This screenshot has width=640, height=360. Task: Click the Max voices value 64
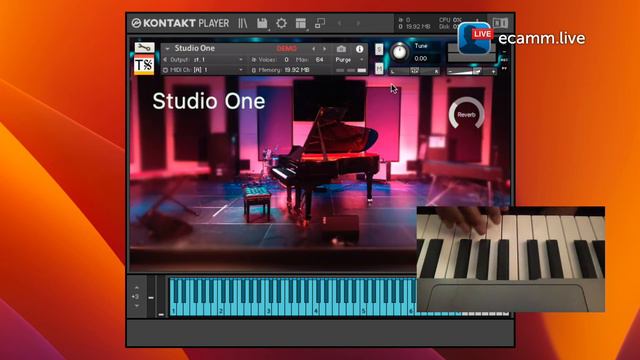point(320,60)
